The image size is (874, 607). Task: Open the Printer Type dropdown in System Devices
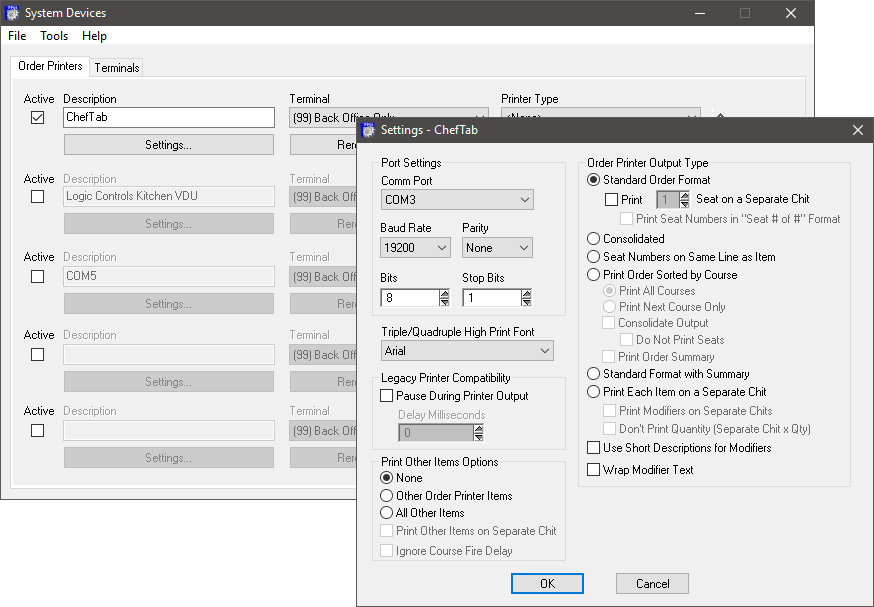[x=600, y=113]
